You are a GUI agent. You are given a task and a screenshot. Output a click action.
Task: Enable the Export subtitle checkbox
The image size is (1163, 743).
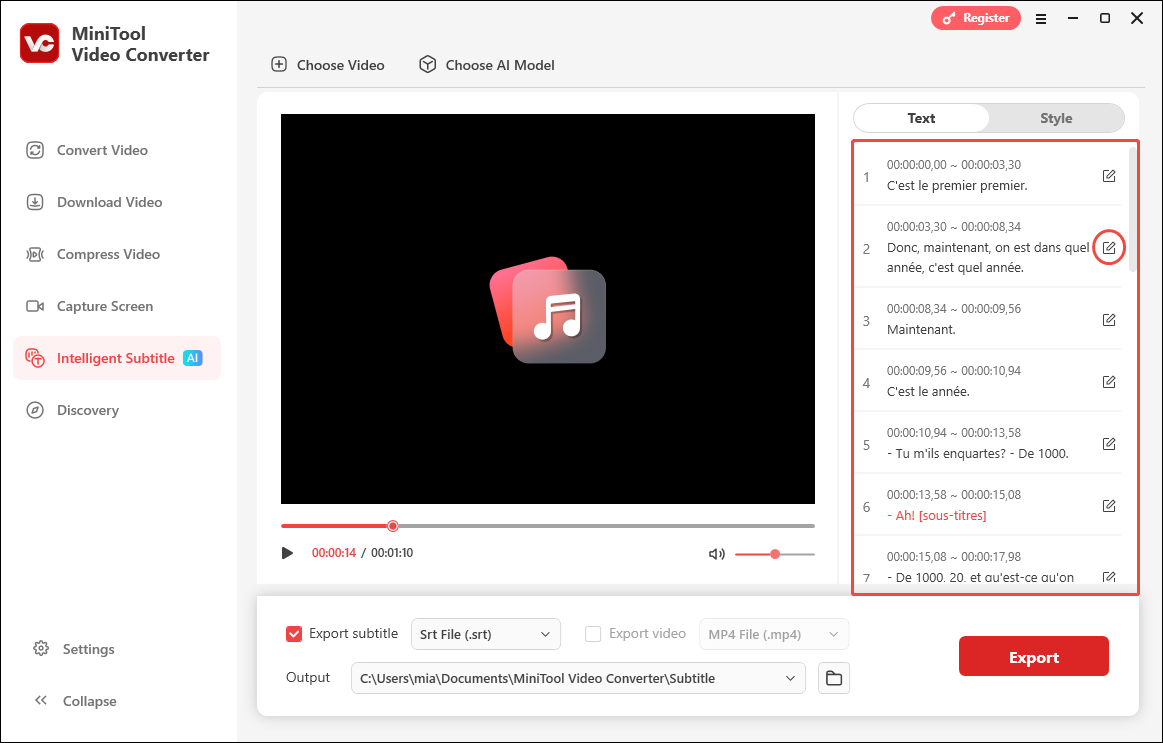pos(294,633)
